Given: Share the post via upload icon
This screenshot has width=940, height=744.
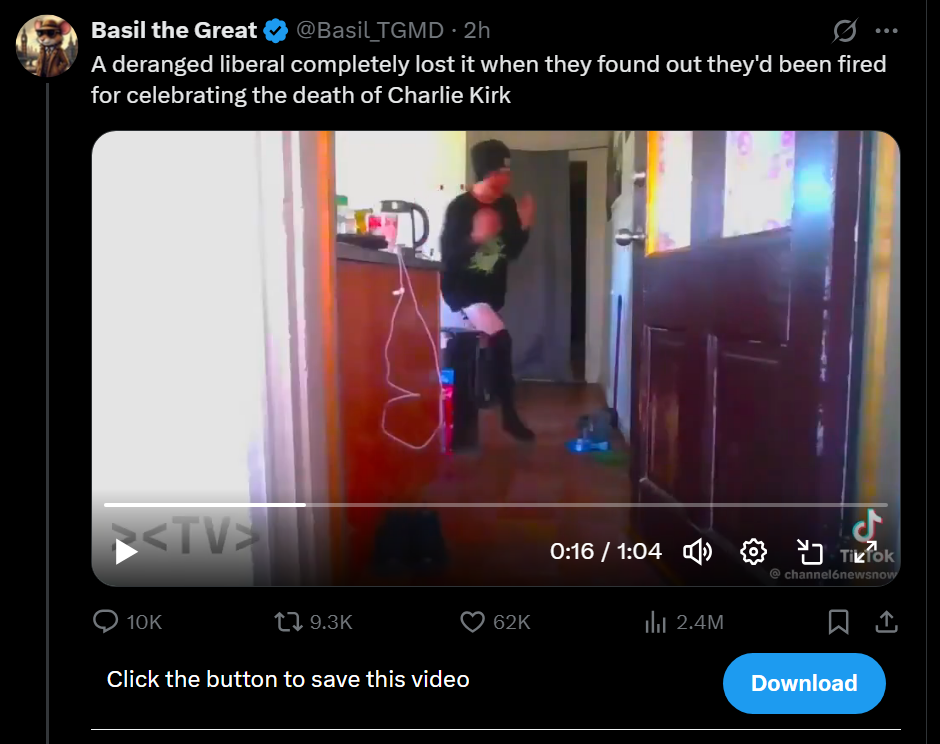Looking at the screenshot, I should tap(886, 622).
